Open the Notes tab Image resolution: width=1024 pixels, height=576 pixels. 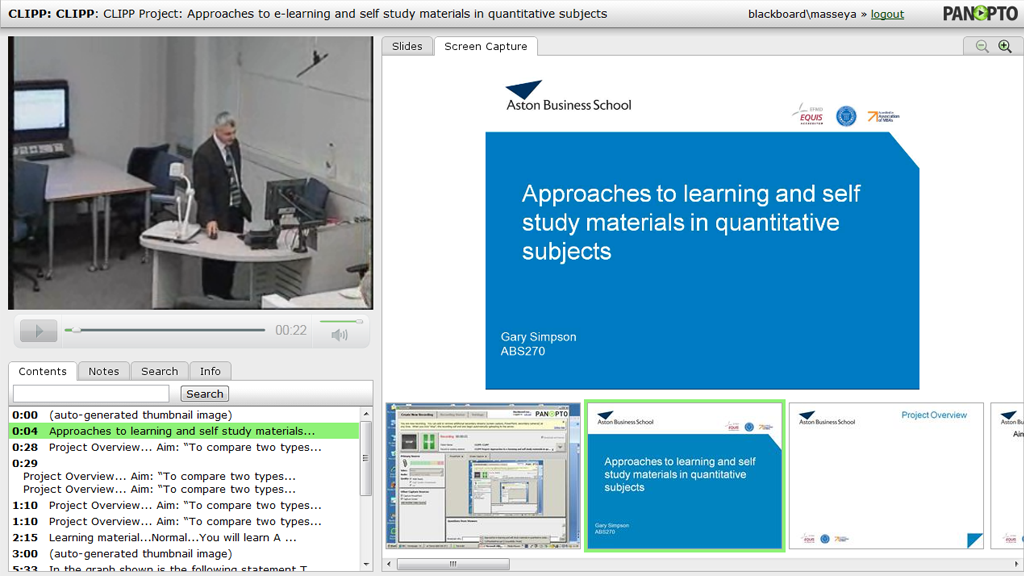(x=104, y=371)
